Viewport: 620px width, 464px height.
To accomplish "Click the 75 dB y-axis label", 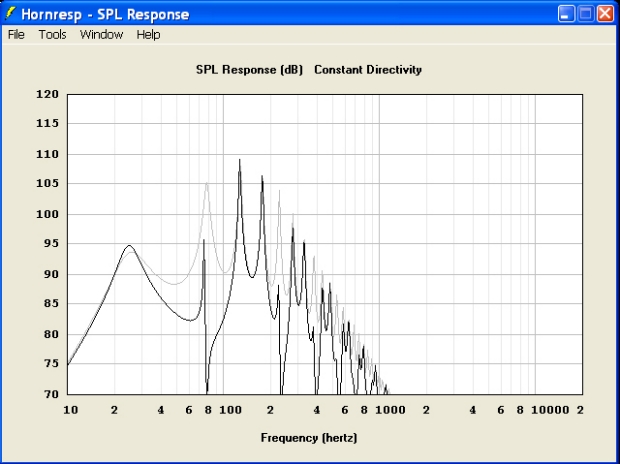I will [x=50, y=363].
